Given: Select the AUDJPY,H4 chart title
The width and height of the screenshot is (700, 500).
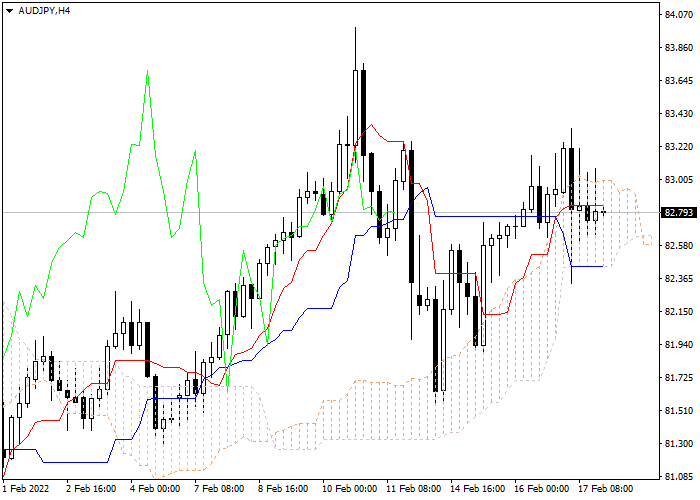Looking at the screenshot, I should (44, 11).
